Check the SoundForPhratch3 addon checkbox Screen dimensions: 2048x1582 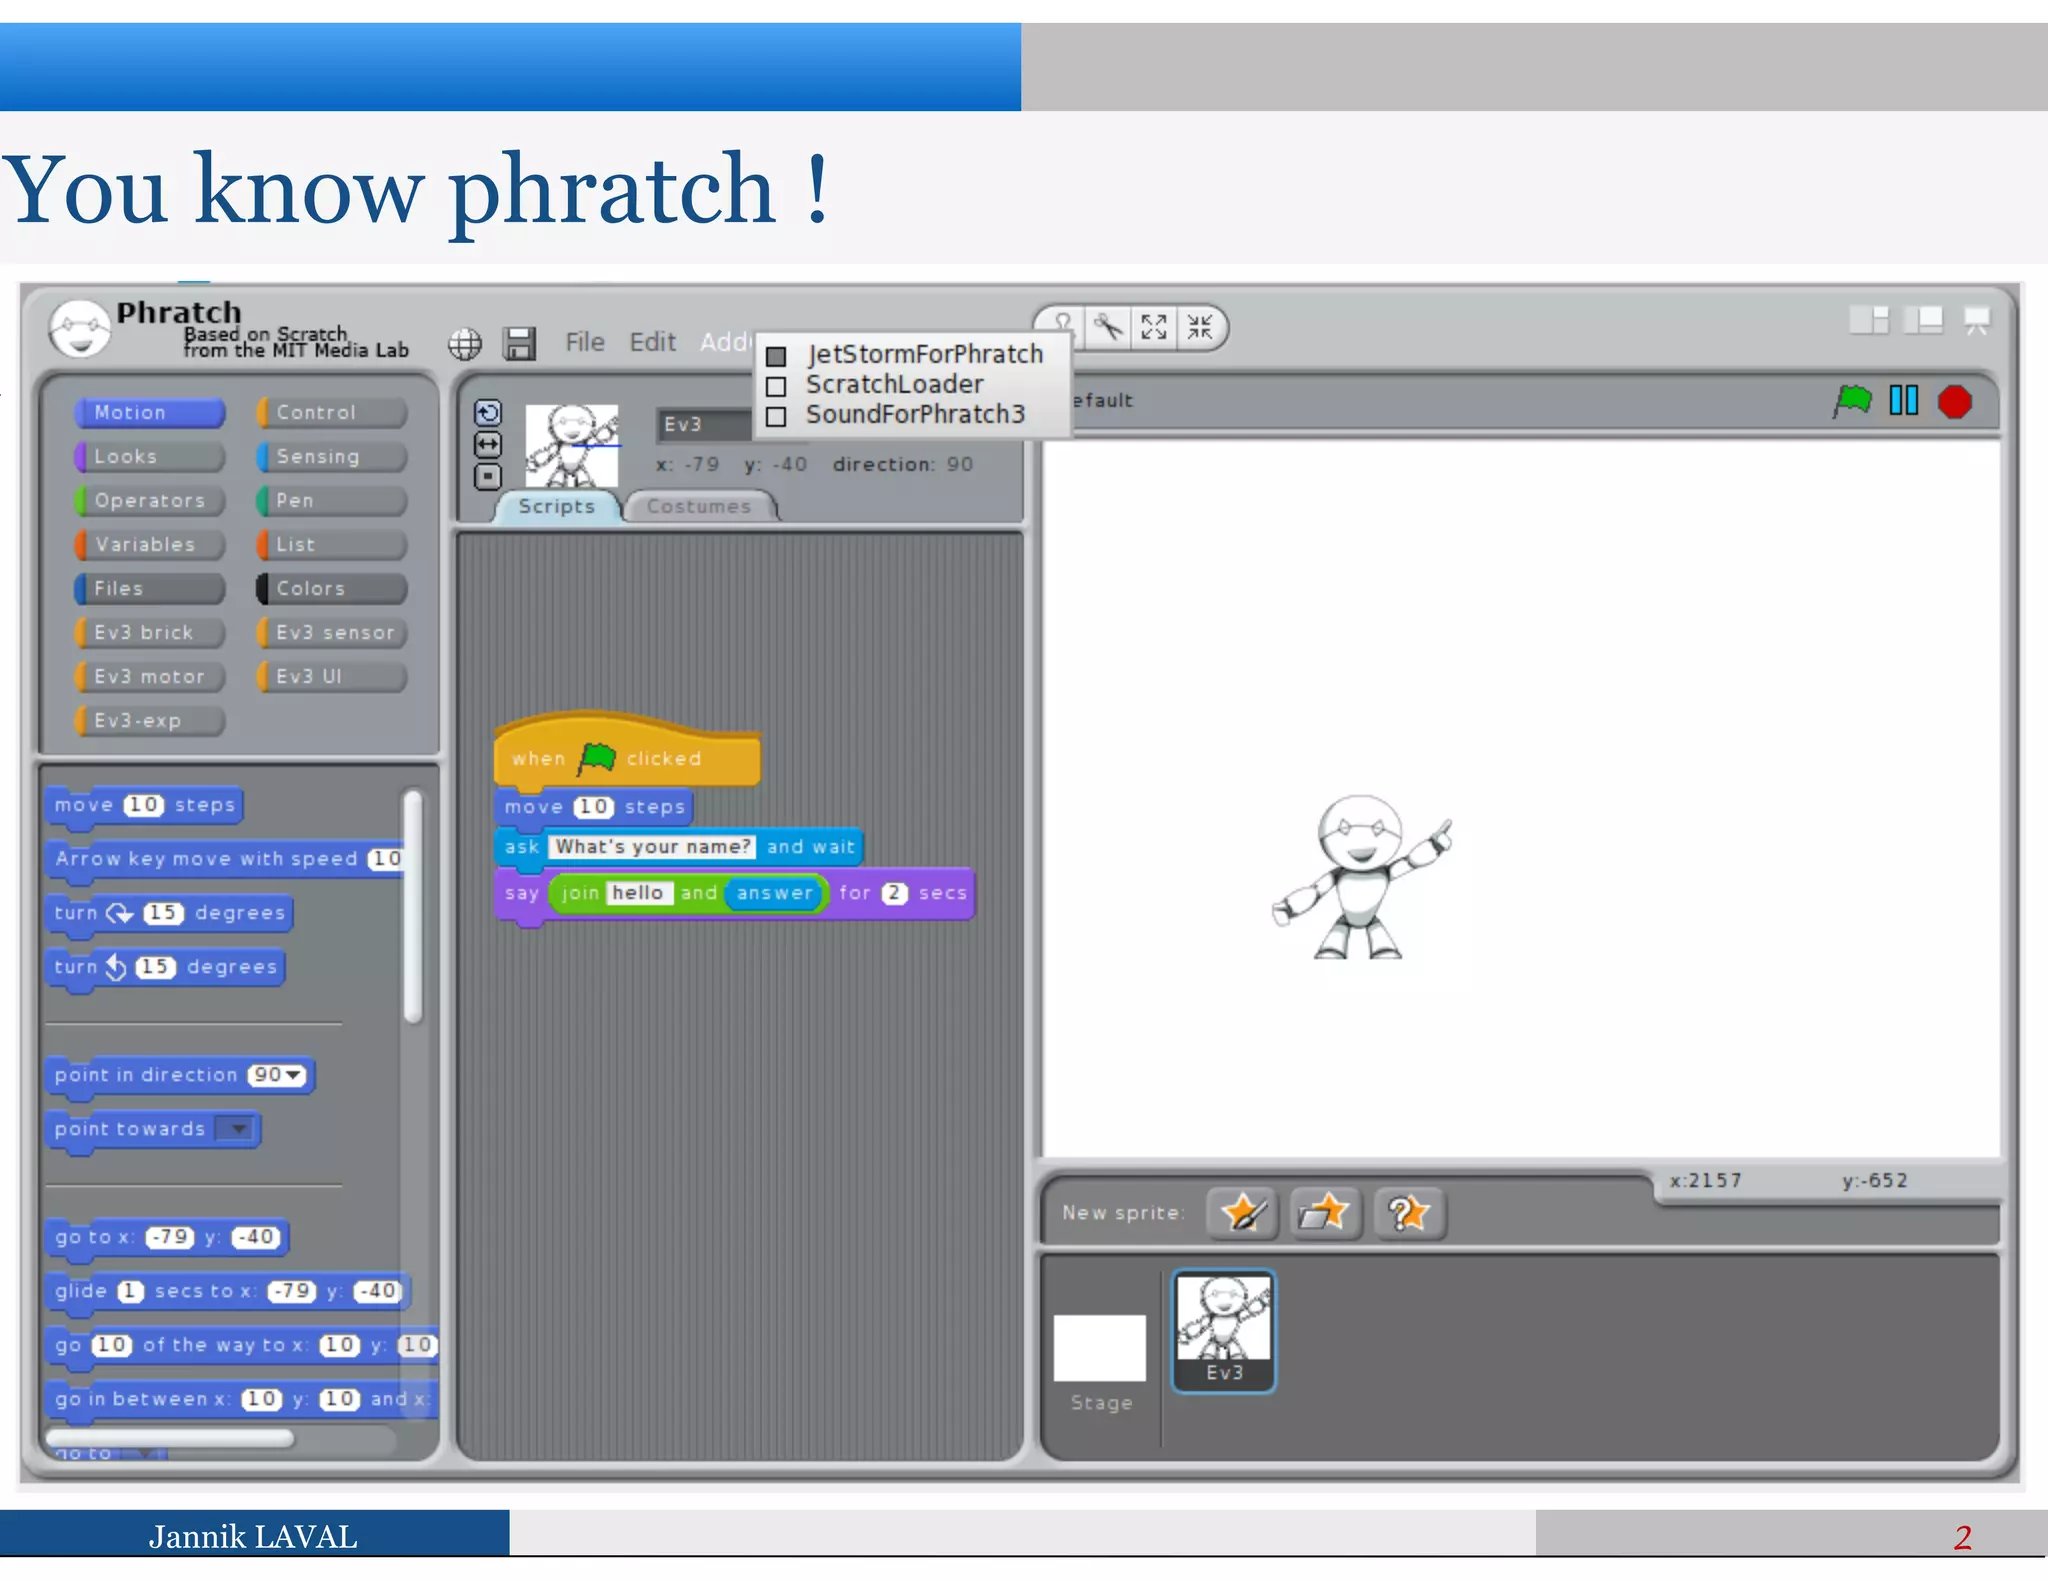(777, 416)
